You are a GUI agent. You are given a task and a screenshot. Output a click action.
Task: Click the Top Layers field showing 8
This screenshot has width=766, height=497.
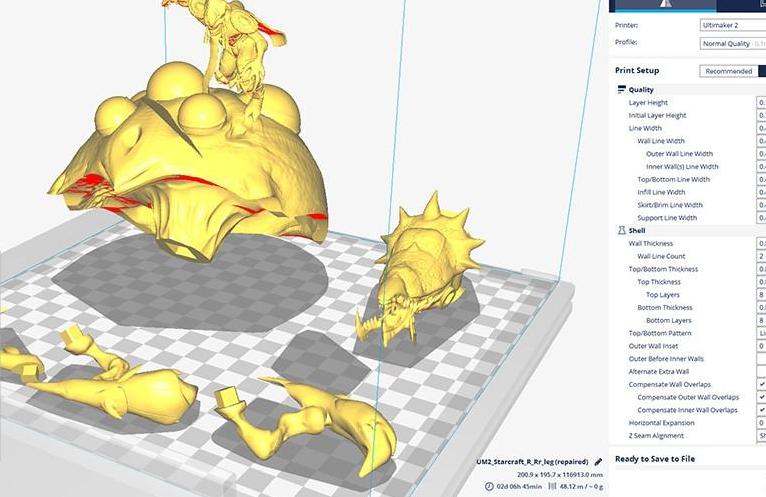[761, 295]
